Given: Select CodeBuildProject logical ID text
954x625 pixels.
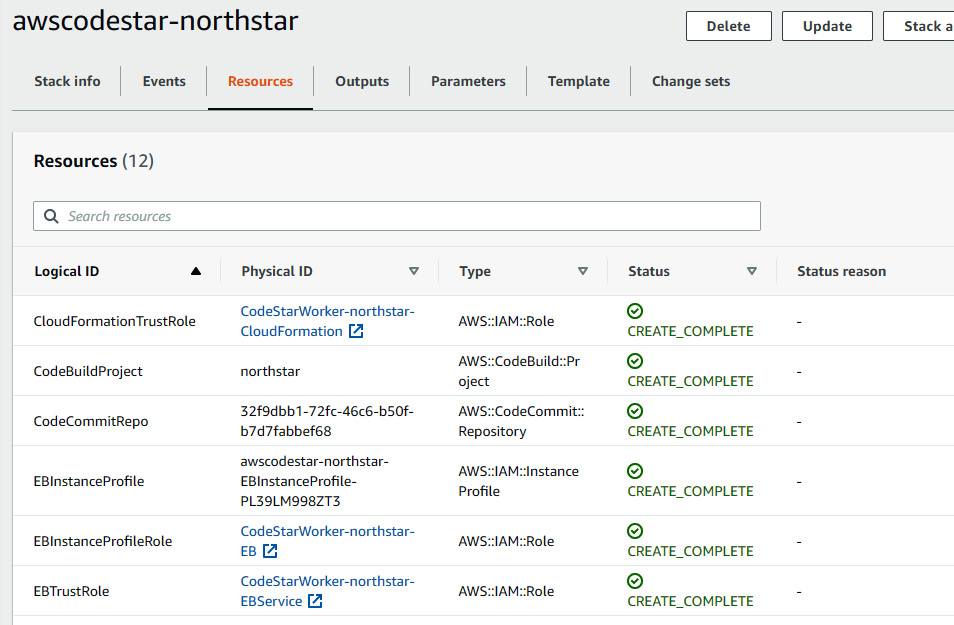Looking at the screenshot, I should point(88,371).
